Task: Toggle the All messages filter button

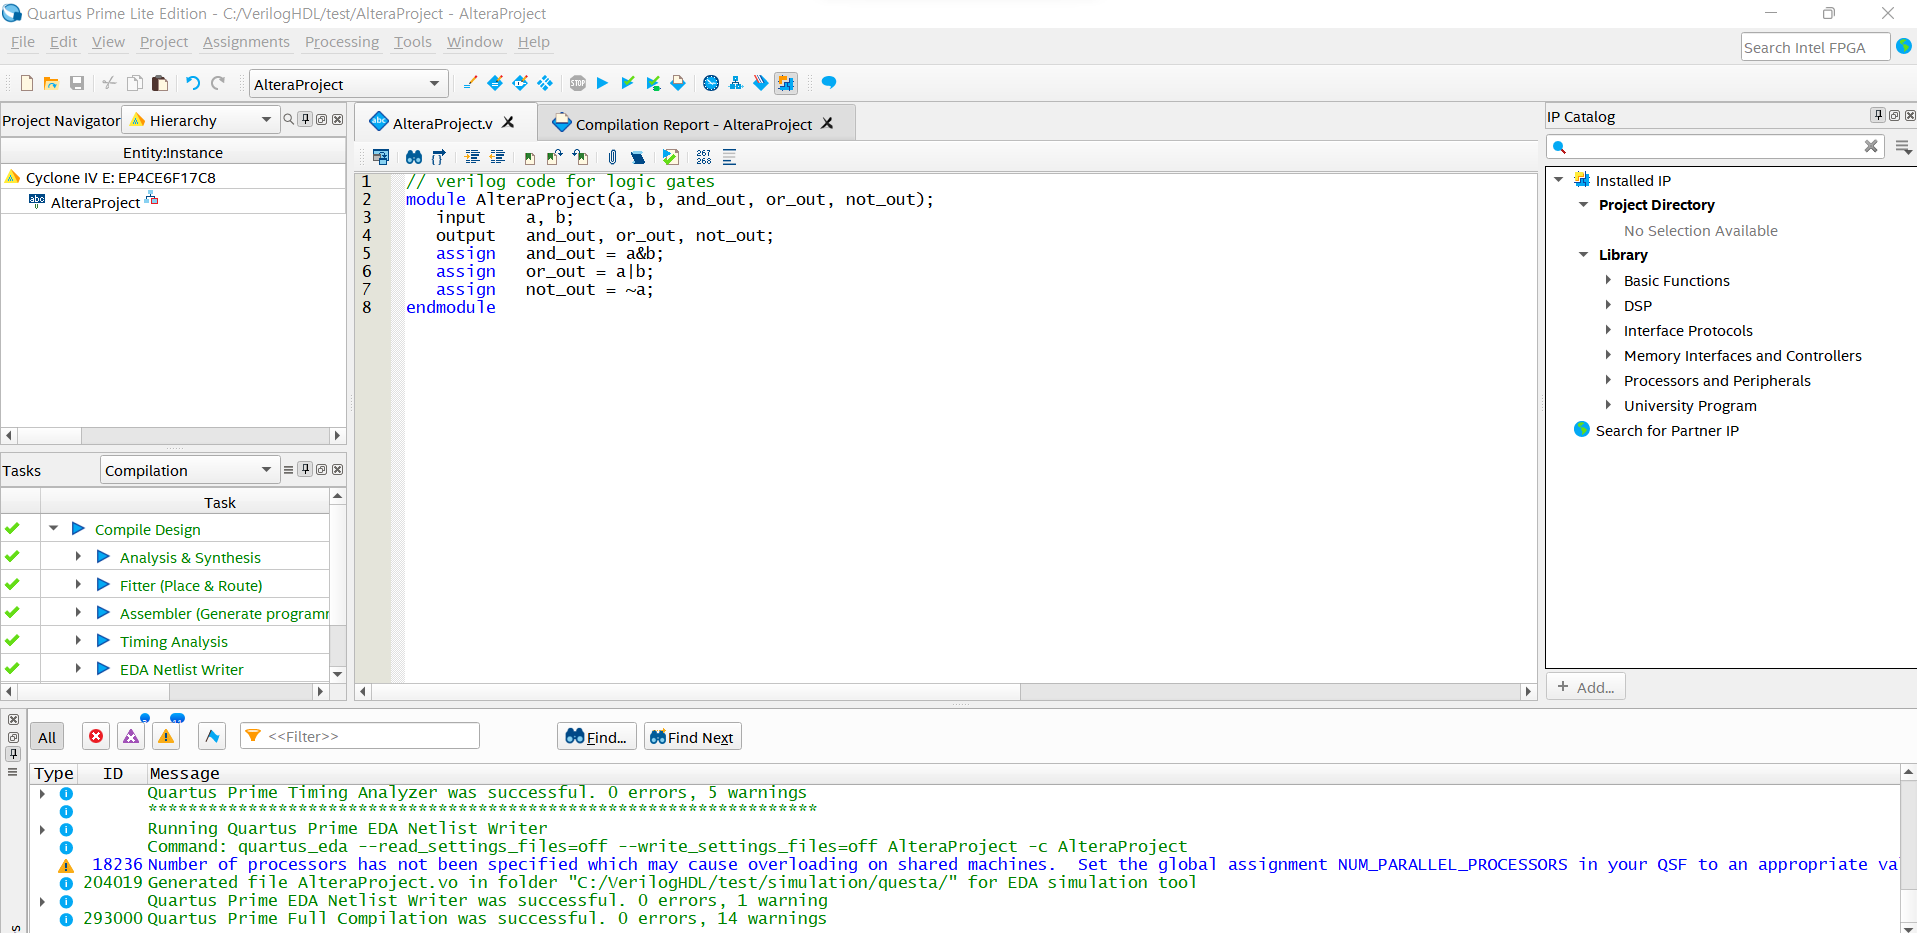Action: pos(47,737)
